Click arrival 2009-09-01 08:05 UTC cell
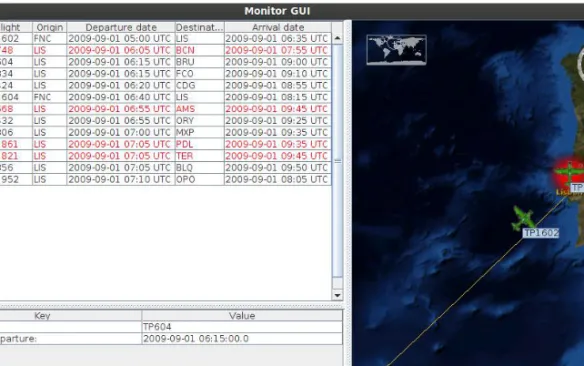Screen dimensions: 584x366 click(278, 179)
